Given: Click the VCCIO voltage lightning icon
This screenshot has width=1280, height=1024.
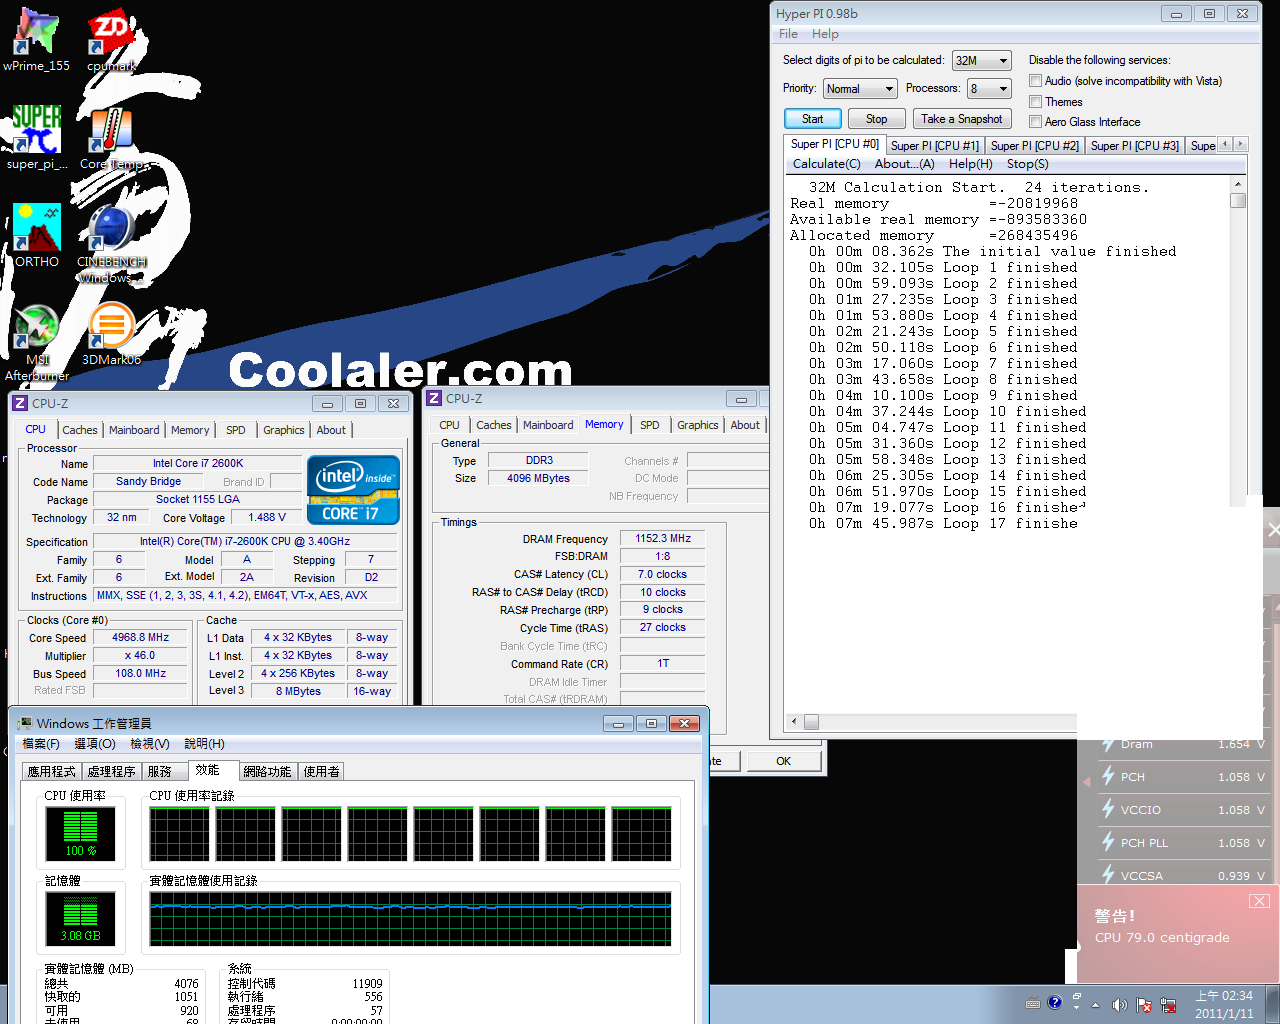Looking at the screenshot, I should (x=1108, y=809).
